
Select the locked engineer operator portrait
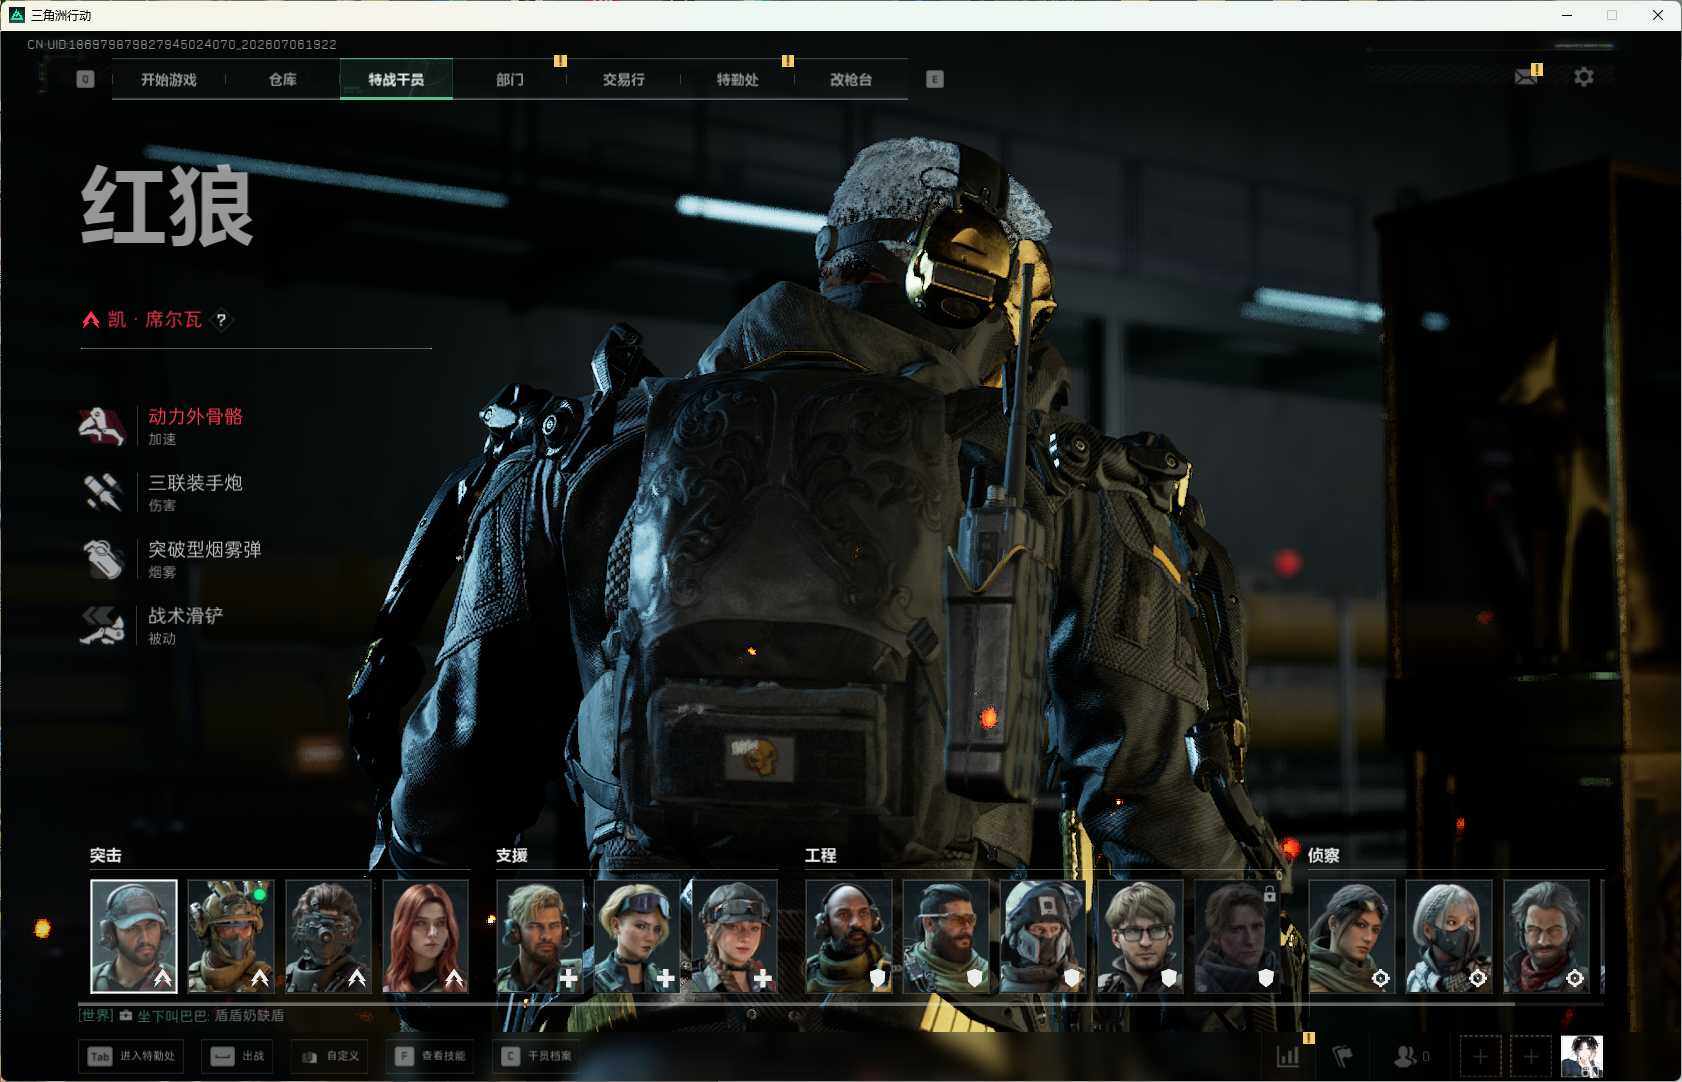pos(1237,936)
